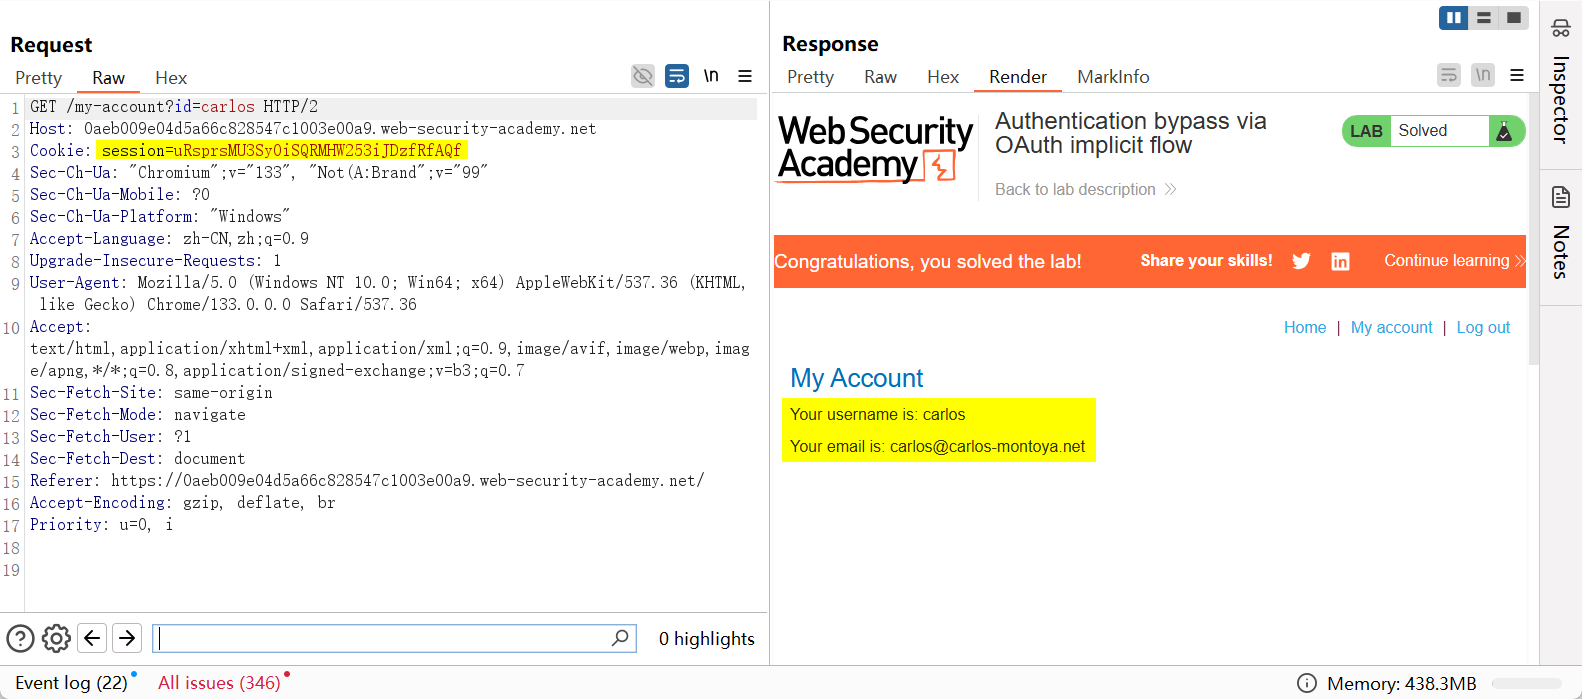Switch Request view to Pretty tab
Viewport: 1582px width, 699px height.
[x=38, y=78]
